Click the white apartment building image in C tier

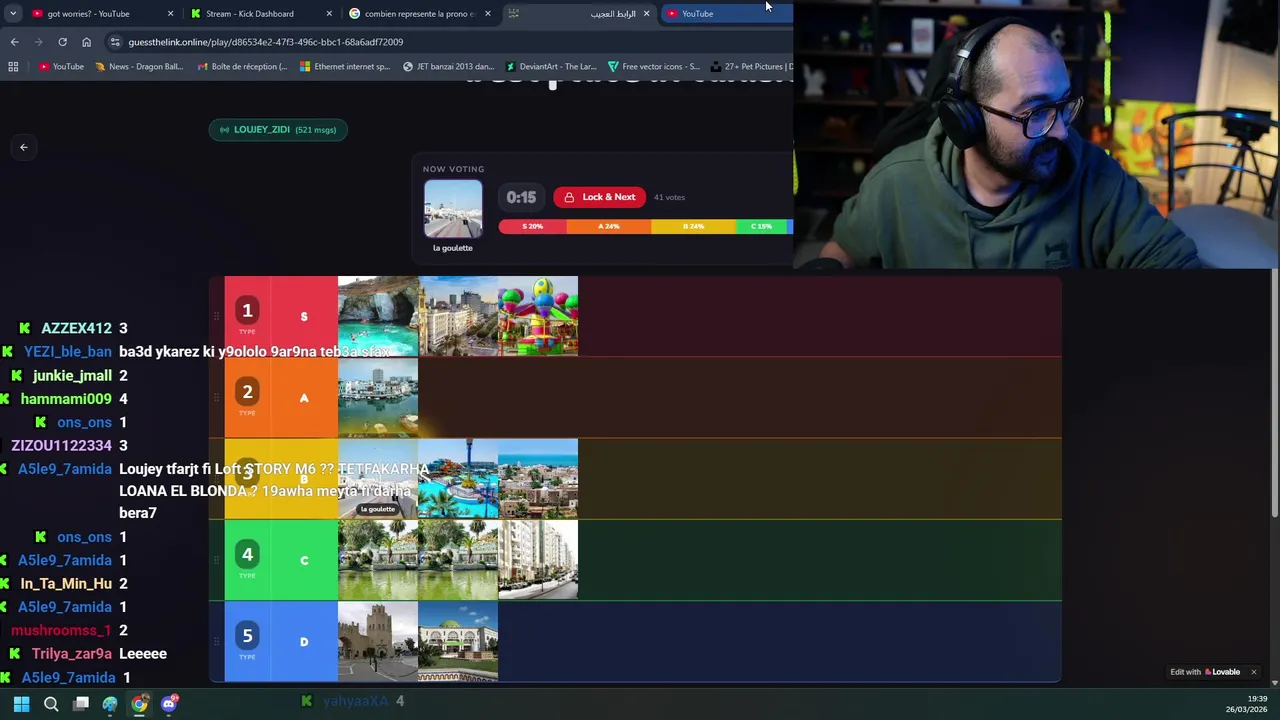pyautogui.click(x=538, y=560)
